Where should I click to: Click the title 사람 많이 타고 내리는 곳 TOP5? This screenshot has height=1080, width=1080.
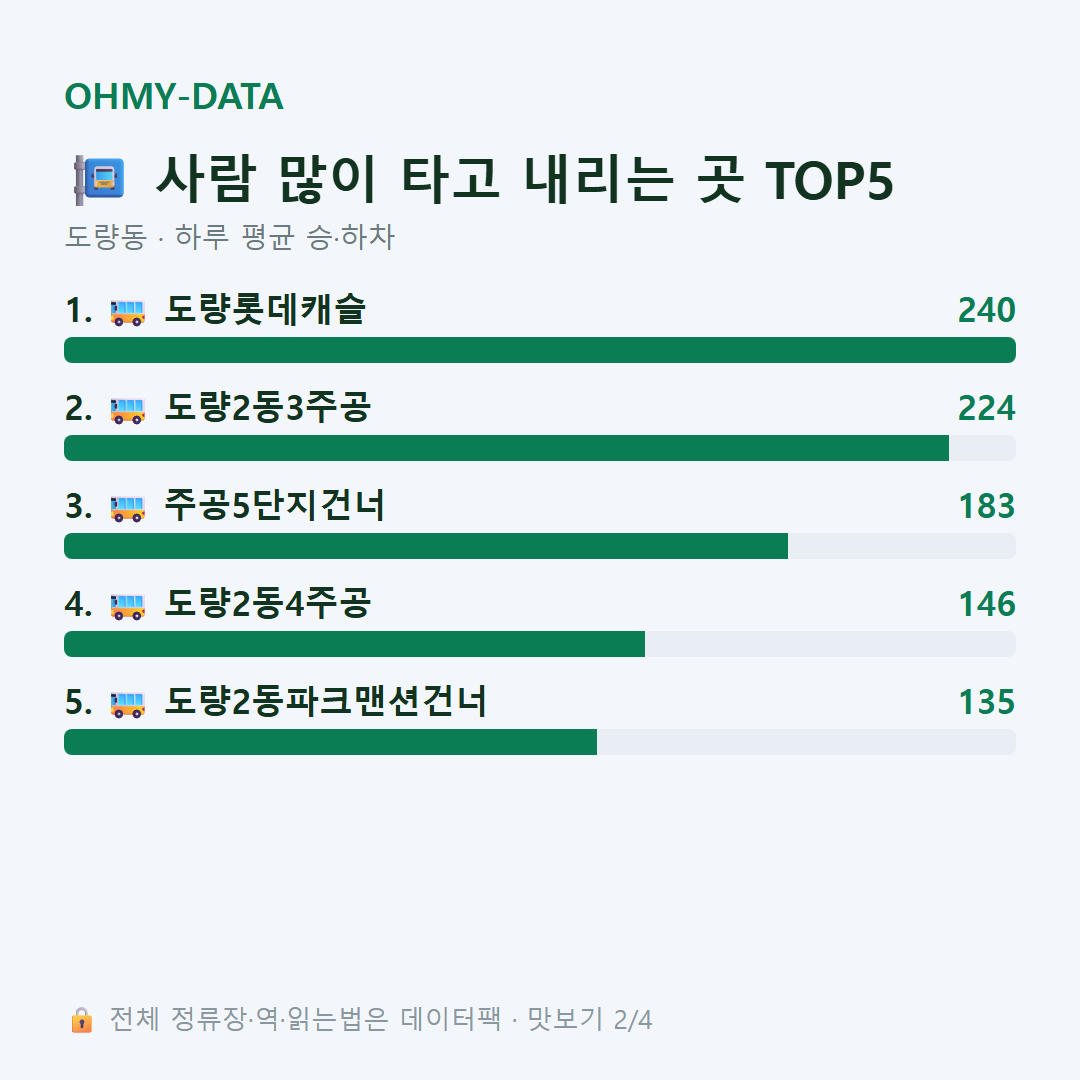[525, 179]
